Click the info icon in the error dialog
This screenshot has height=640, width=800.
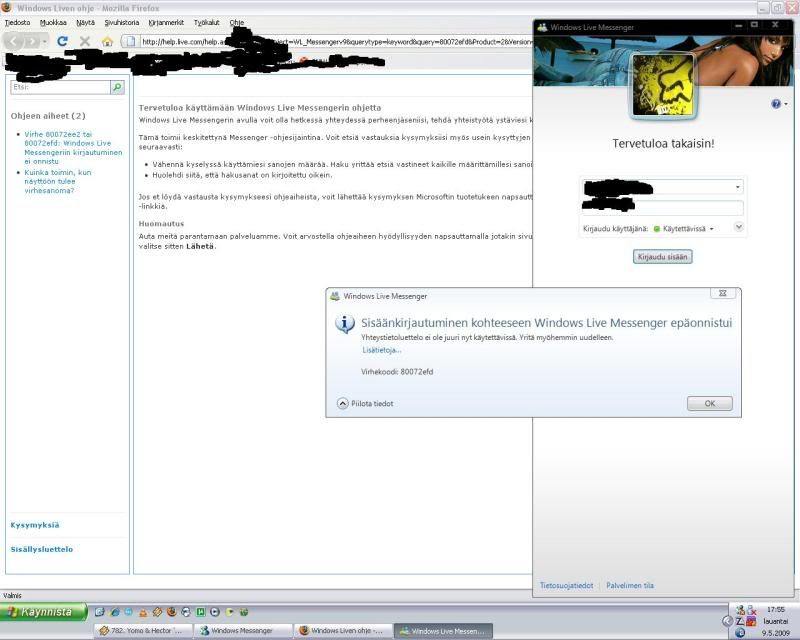[x=345, y=324]
